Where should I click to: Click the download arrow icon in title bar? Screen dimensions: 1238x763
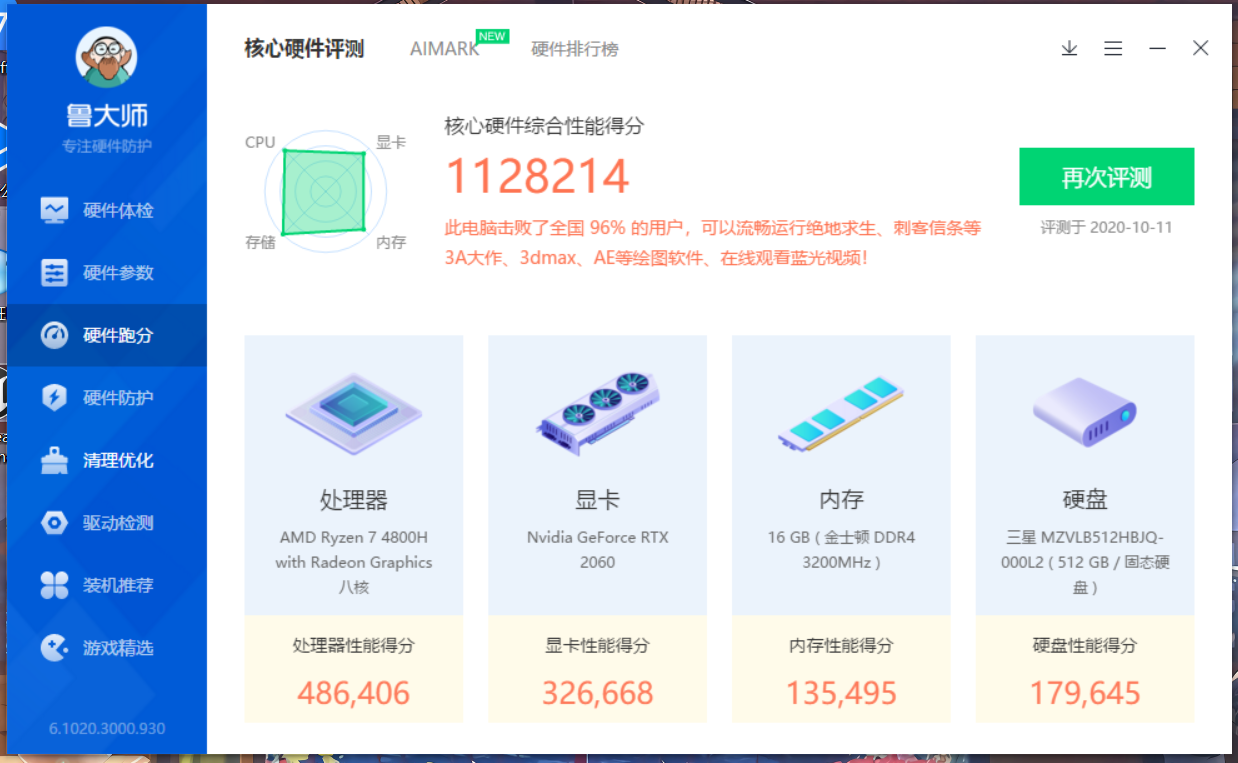pyautogui.click(x=1069, y=48)
